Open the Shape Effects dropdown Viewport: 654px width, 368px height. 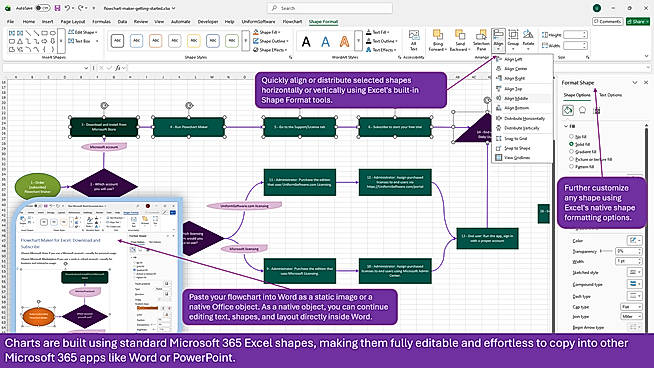click(271, 50)
